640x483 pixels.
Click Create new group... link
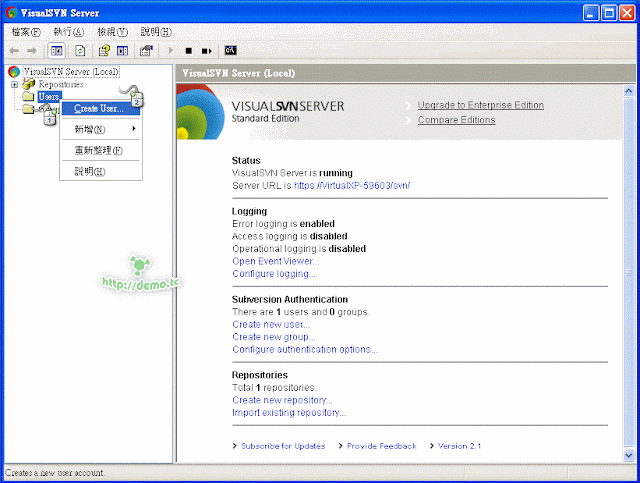(273, 337)
